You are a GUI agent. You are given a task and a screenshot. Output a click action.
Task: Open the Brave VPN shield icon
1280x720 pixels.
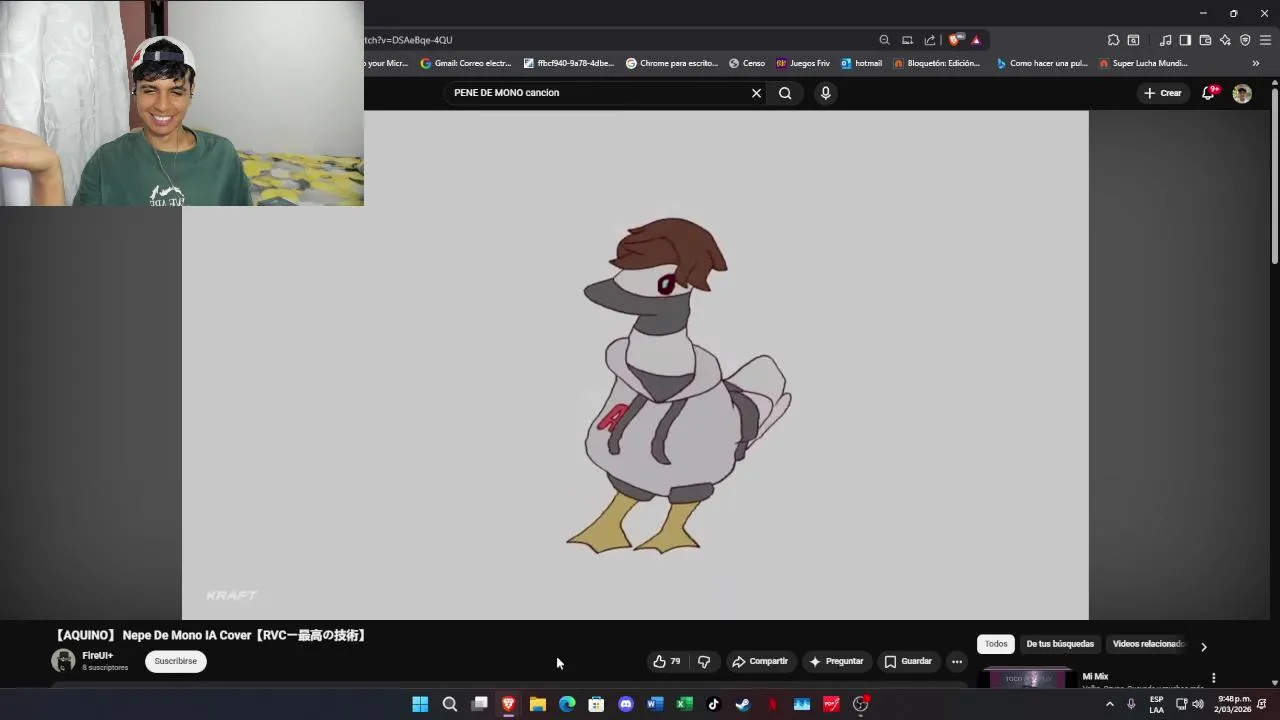coord(1245,40)
